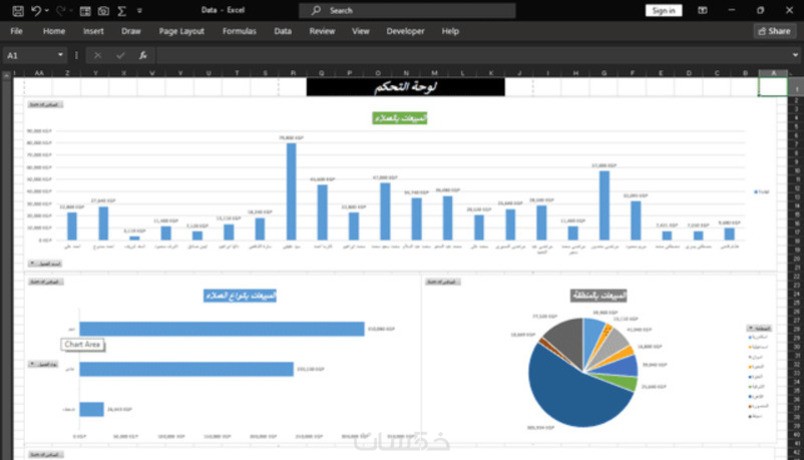The image size is (804, 460).
Task: Open the region filter dropdown on the pie chart legend
Action: [759, 328]
